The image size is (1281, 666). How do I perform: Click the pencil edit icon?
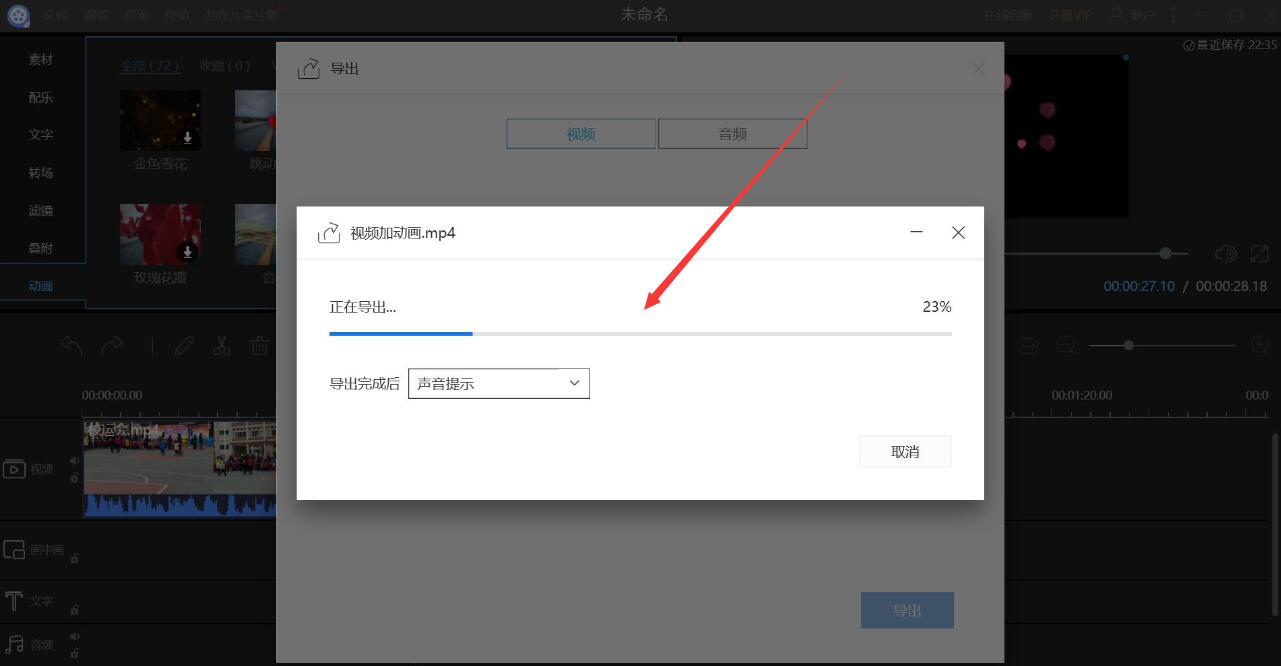tap(184, 346)
